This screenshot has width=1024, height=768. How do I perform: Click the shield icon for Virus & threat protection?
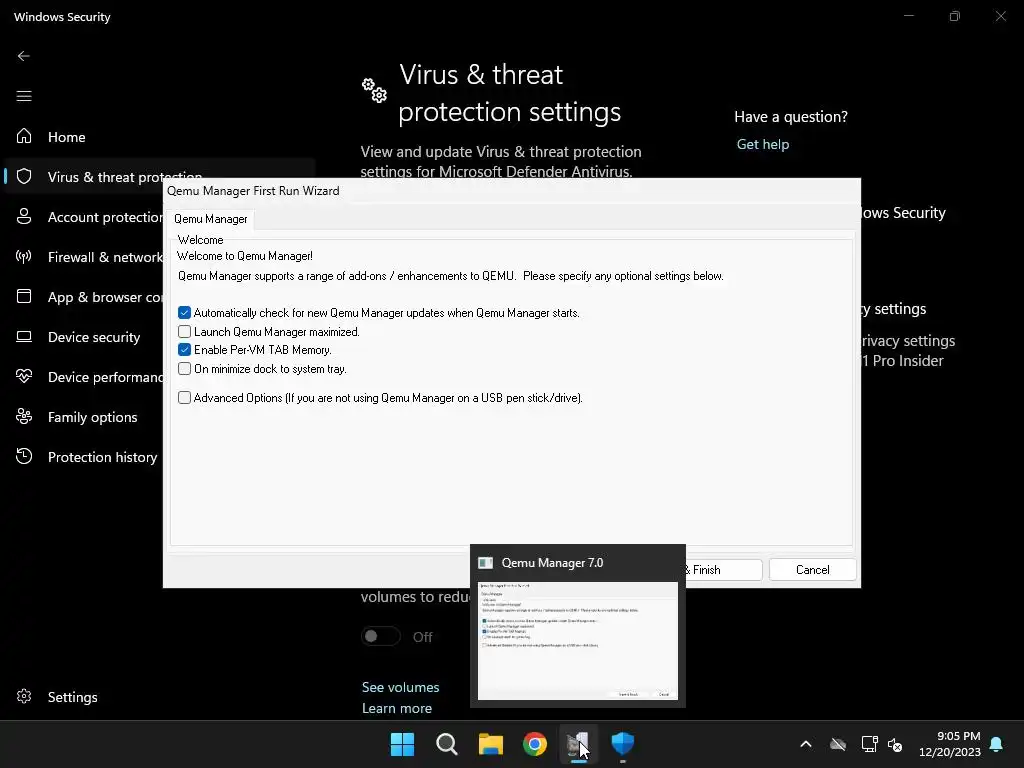click(24, 176)
